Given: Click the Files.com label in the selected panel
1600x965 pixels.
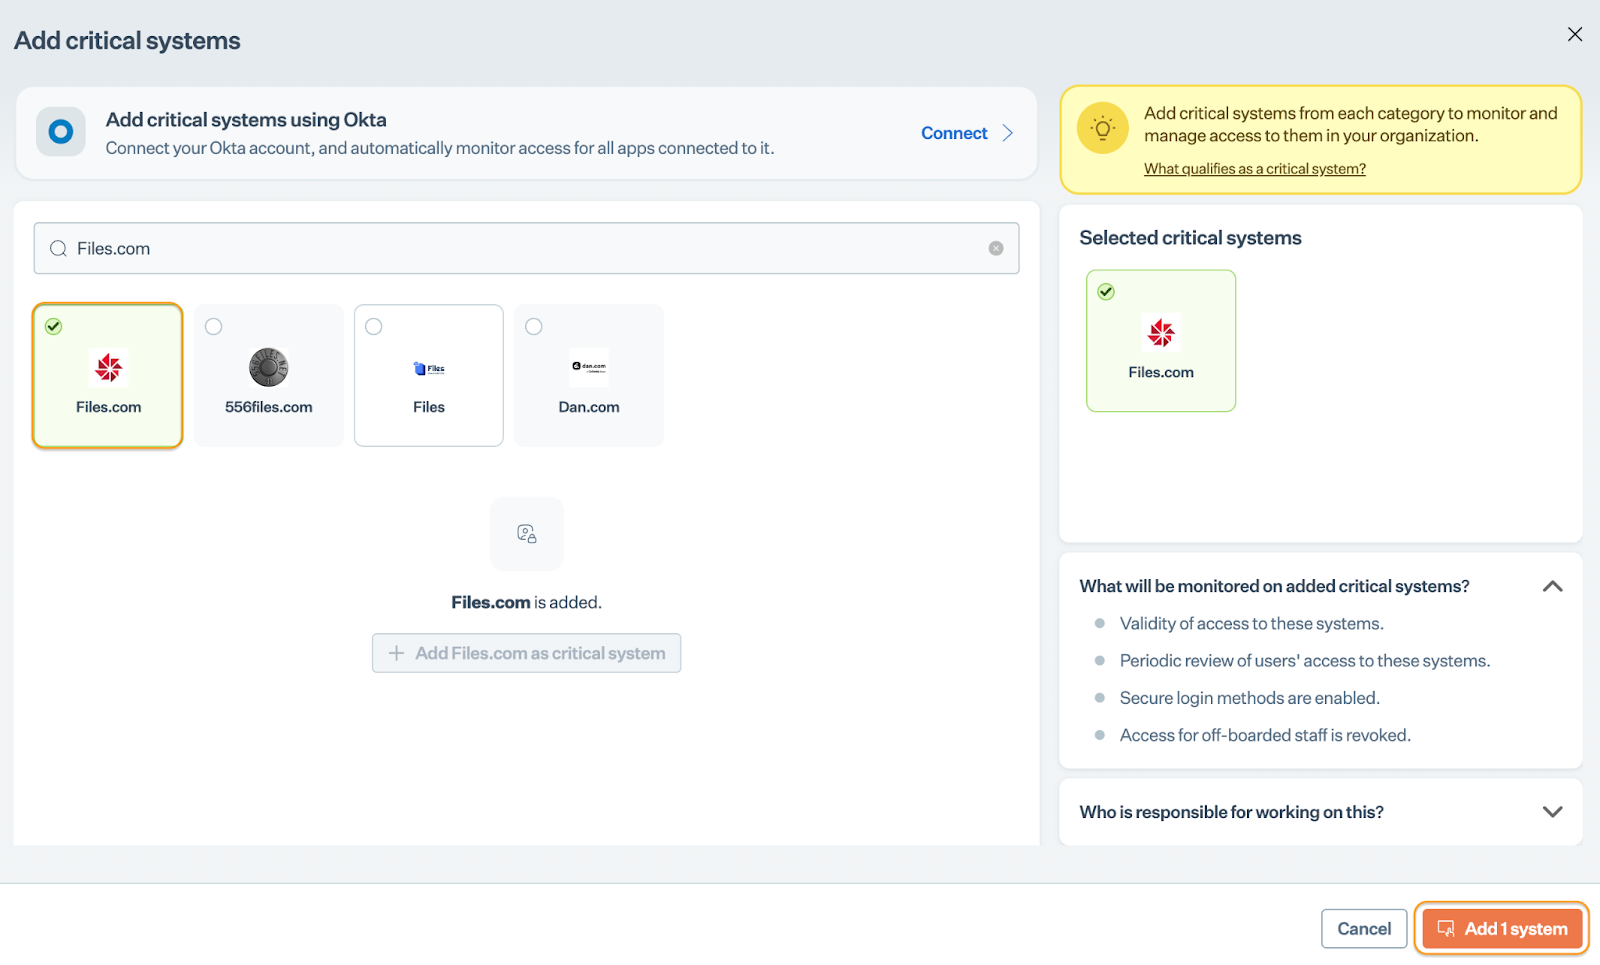Looking at the screenshot, I should point(1161,372).
